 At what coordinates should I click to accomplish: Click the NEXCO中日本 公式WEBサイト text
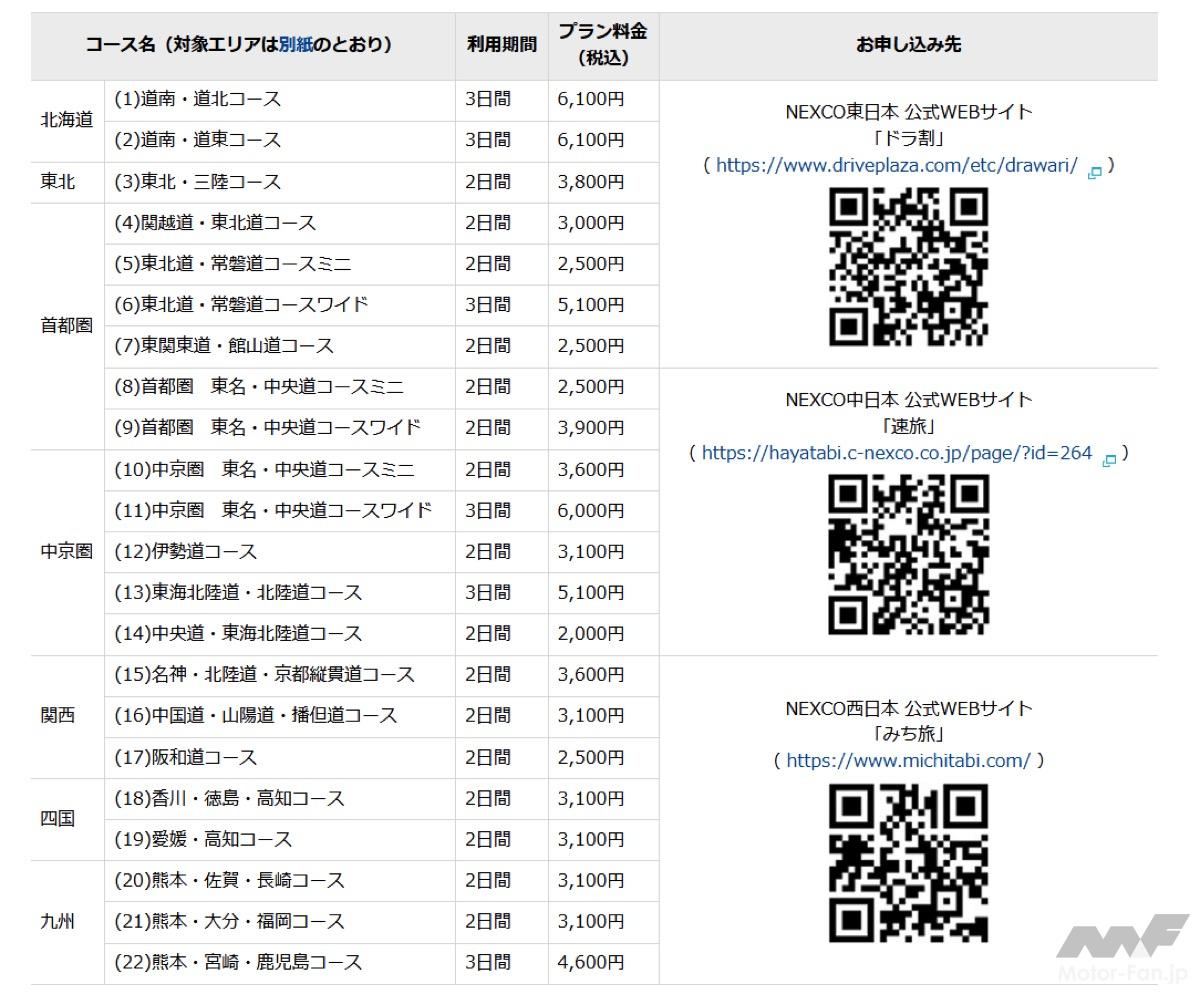pyautogui.click(x=908, y=400)
